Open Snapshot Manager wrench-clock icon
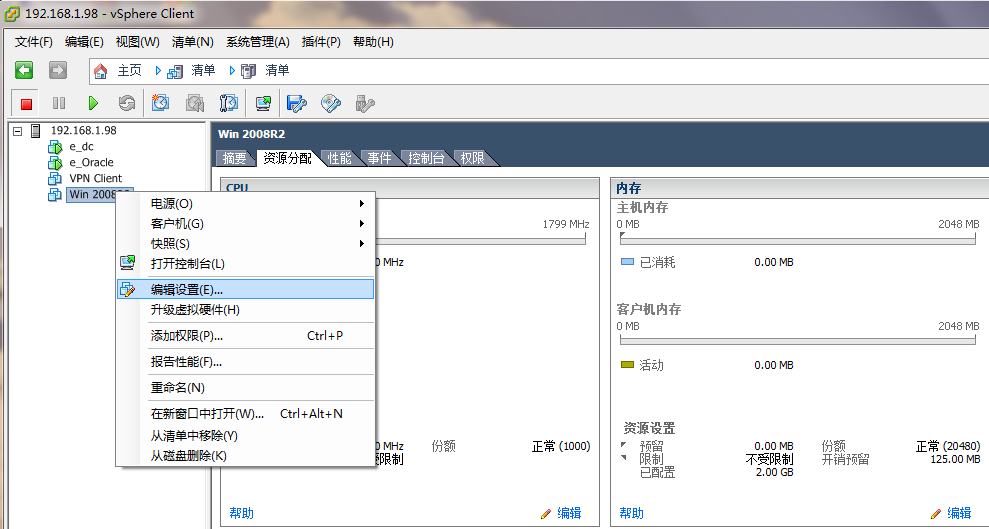989x529 pixels. [228, 103]
